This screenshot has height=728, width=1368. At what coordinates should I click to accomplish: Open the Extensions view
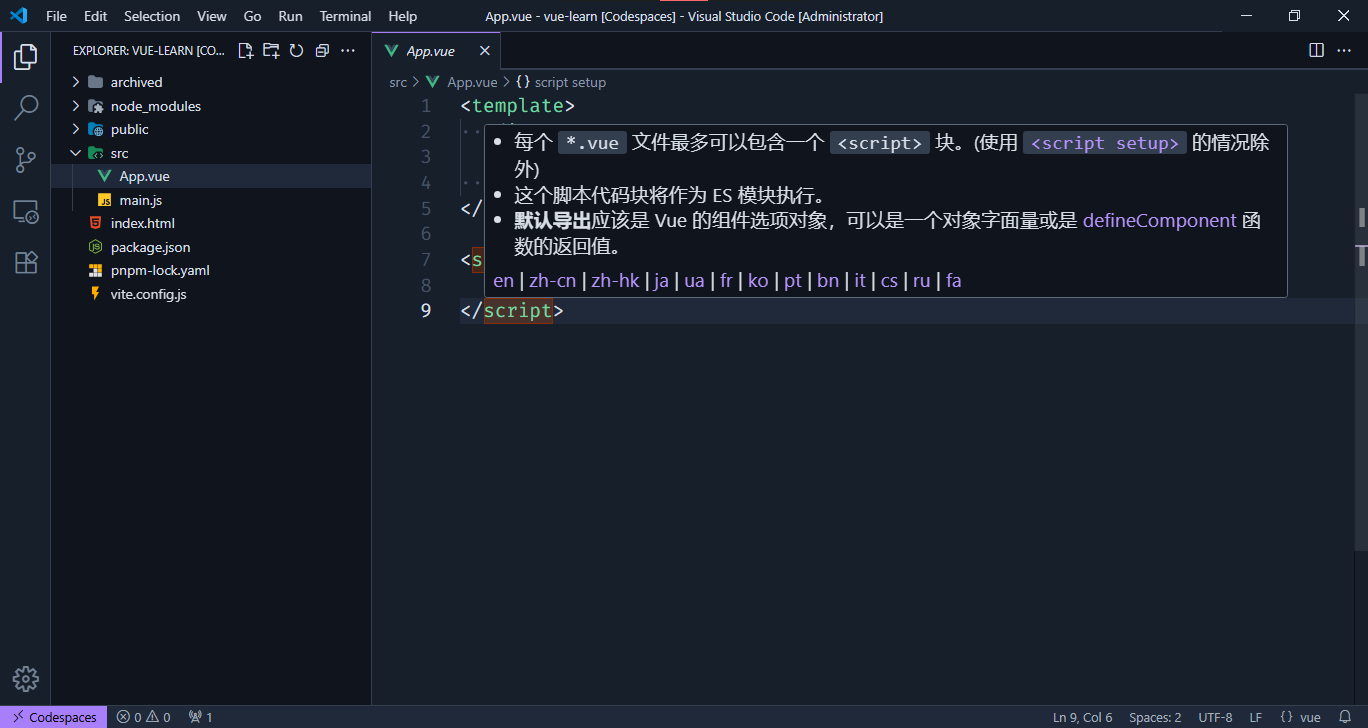pos(26,262)
